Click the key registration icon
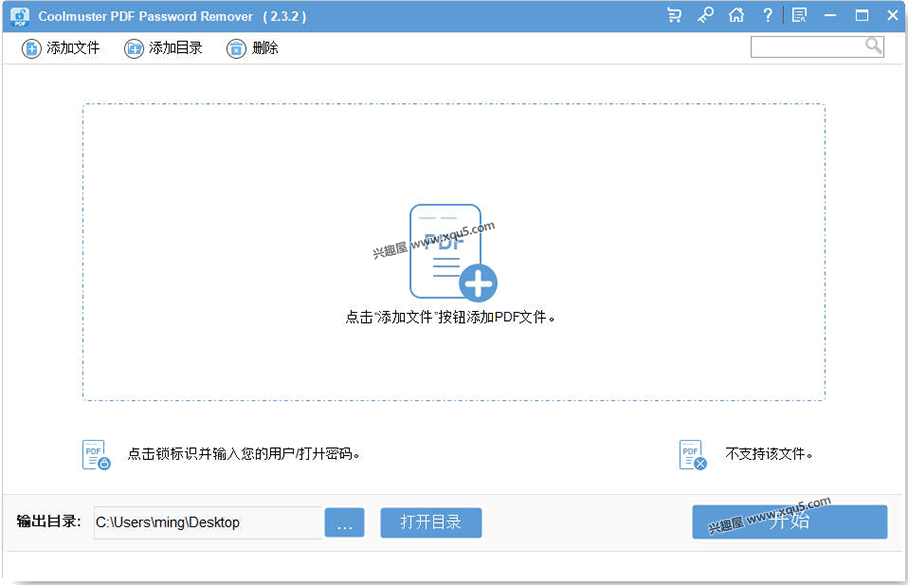 click(704, 15)
